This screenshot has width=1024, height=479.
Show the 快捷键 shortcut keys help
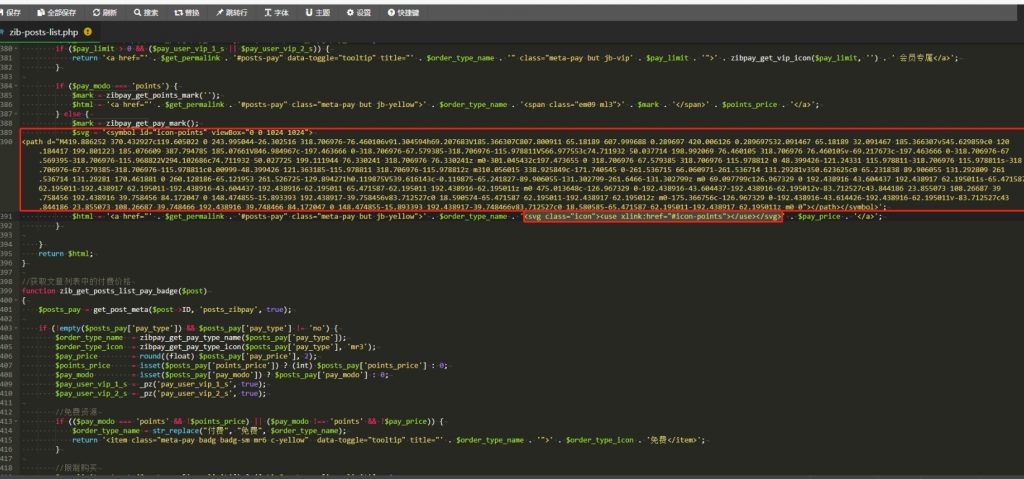click(404, 12)
